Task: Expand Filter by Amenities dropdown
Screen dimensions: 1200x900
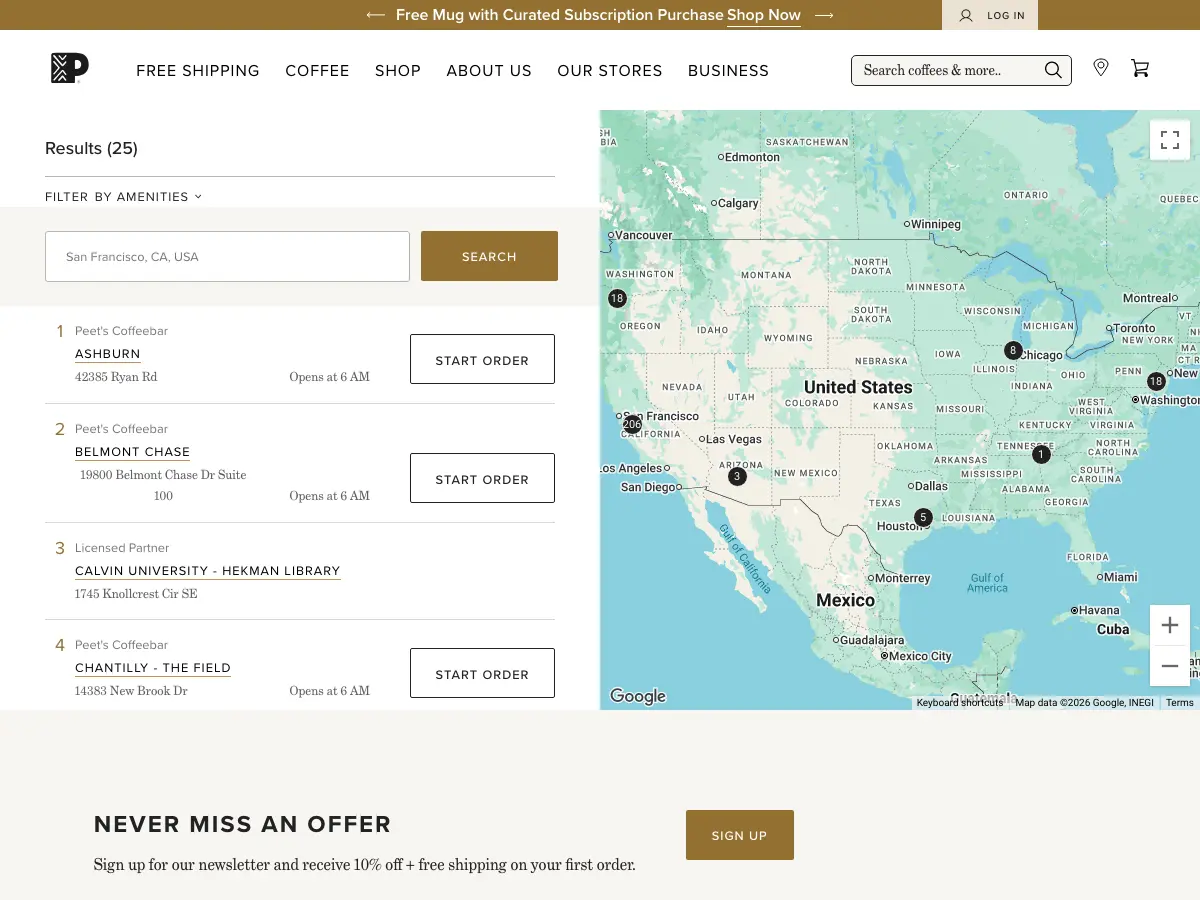Action: [124, 197]
